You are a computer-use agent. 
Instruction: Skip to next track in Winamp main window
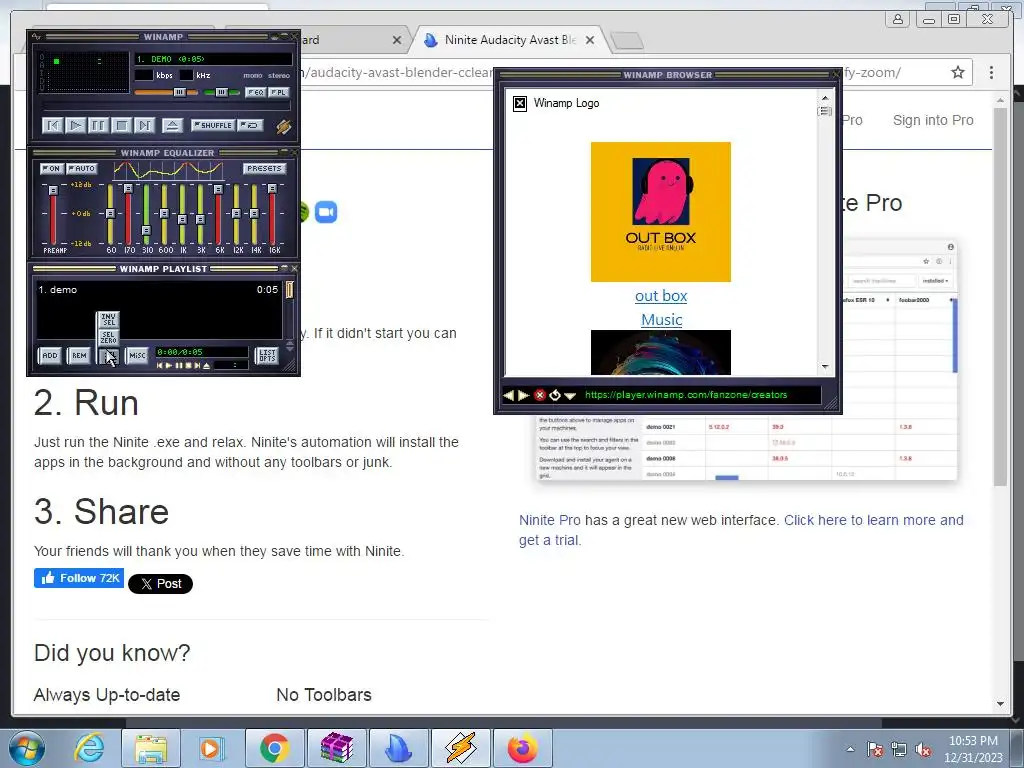click(144, 125)
